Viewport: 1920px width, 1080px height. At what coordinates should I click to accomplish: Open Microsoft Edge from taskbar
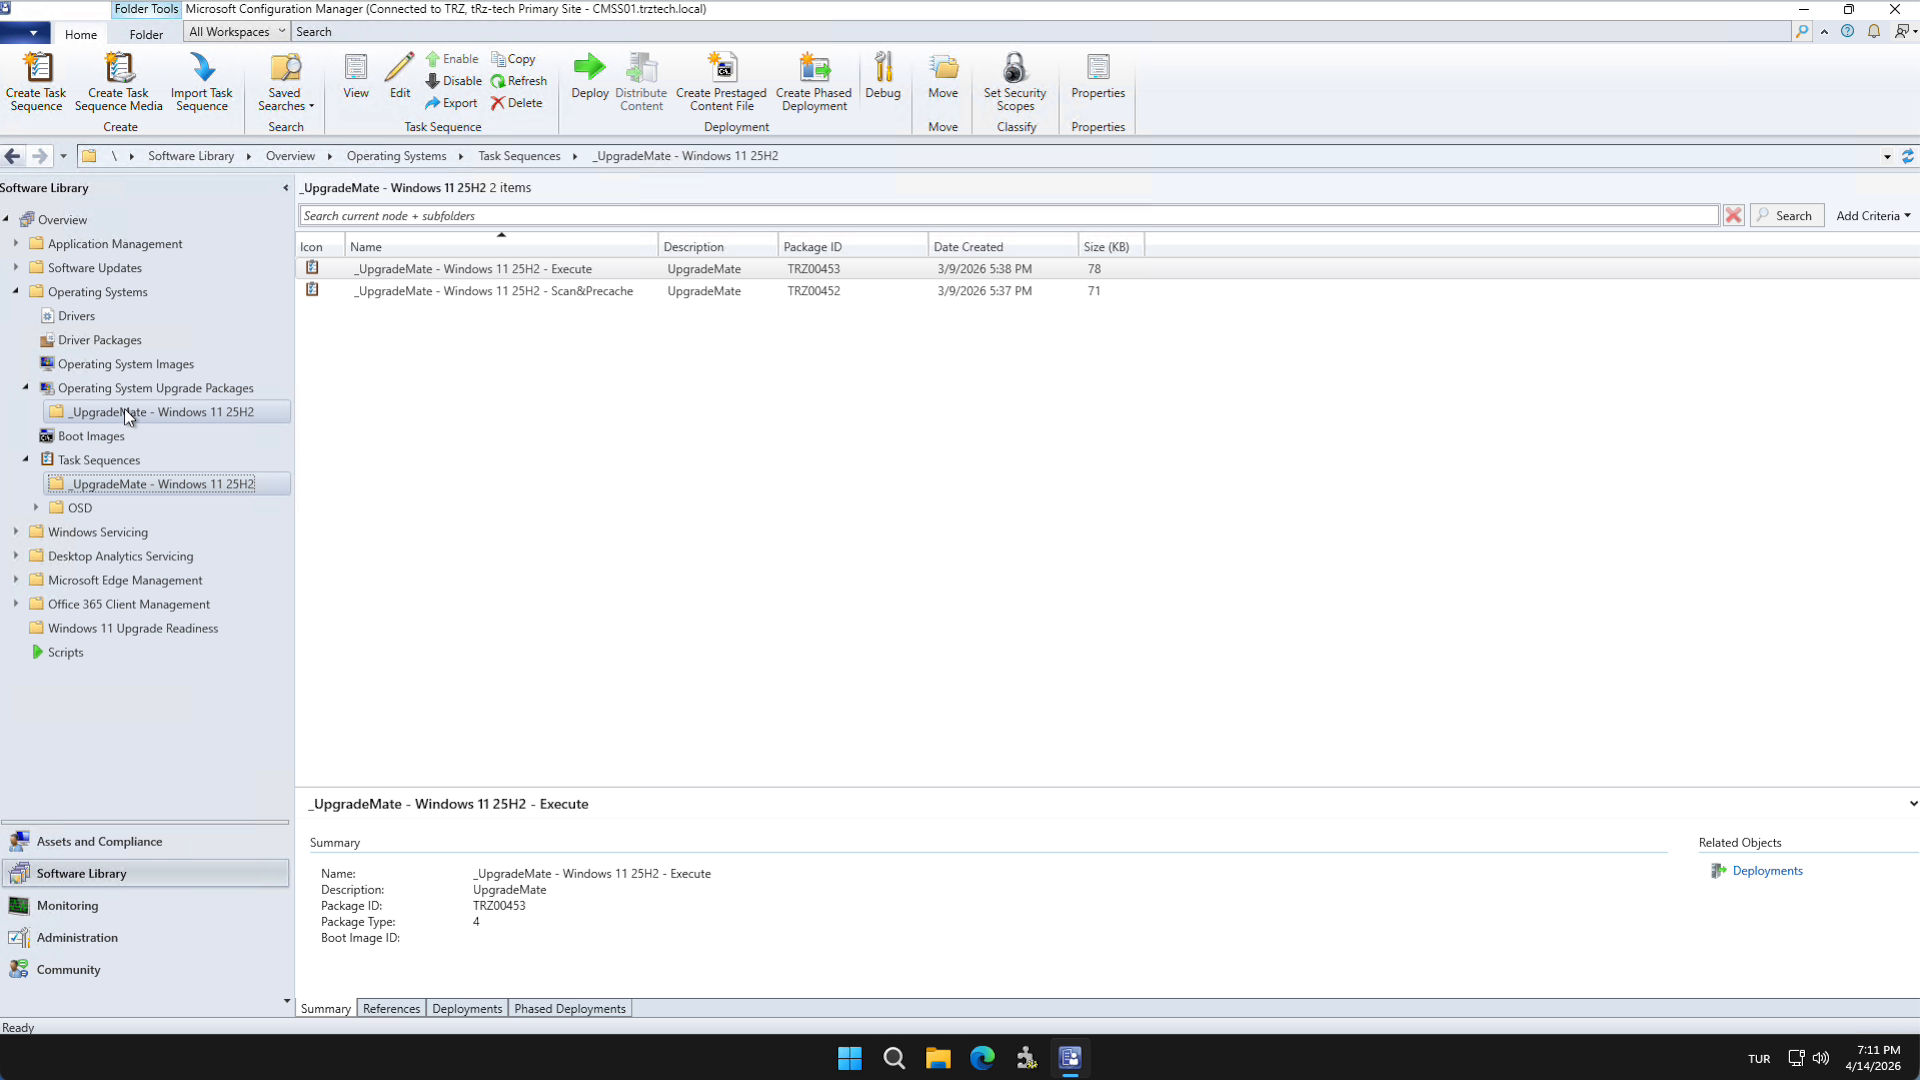[x=982, y=1058]
